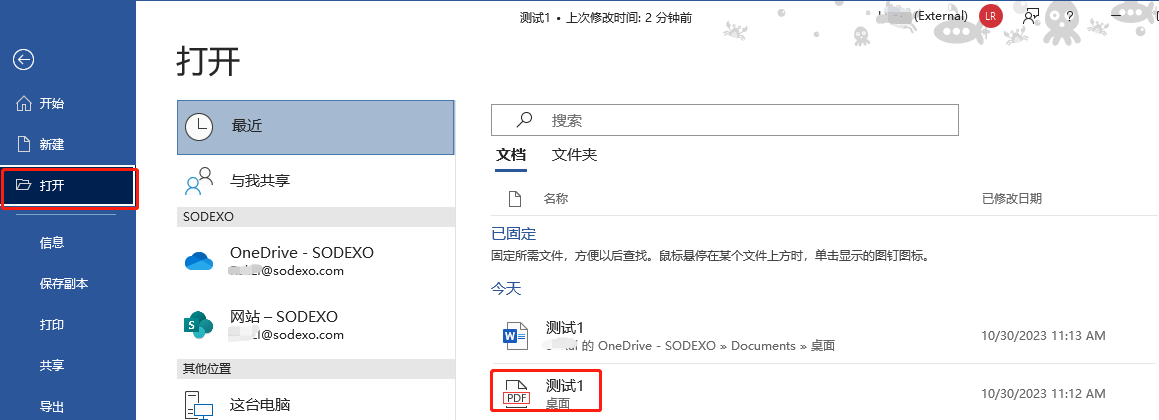Open 与我共享 shared files

coord(316,180)
